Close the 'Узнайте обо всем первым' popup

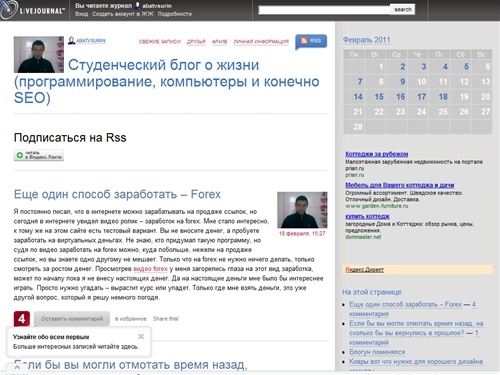[x=141, y=336]
